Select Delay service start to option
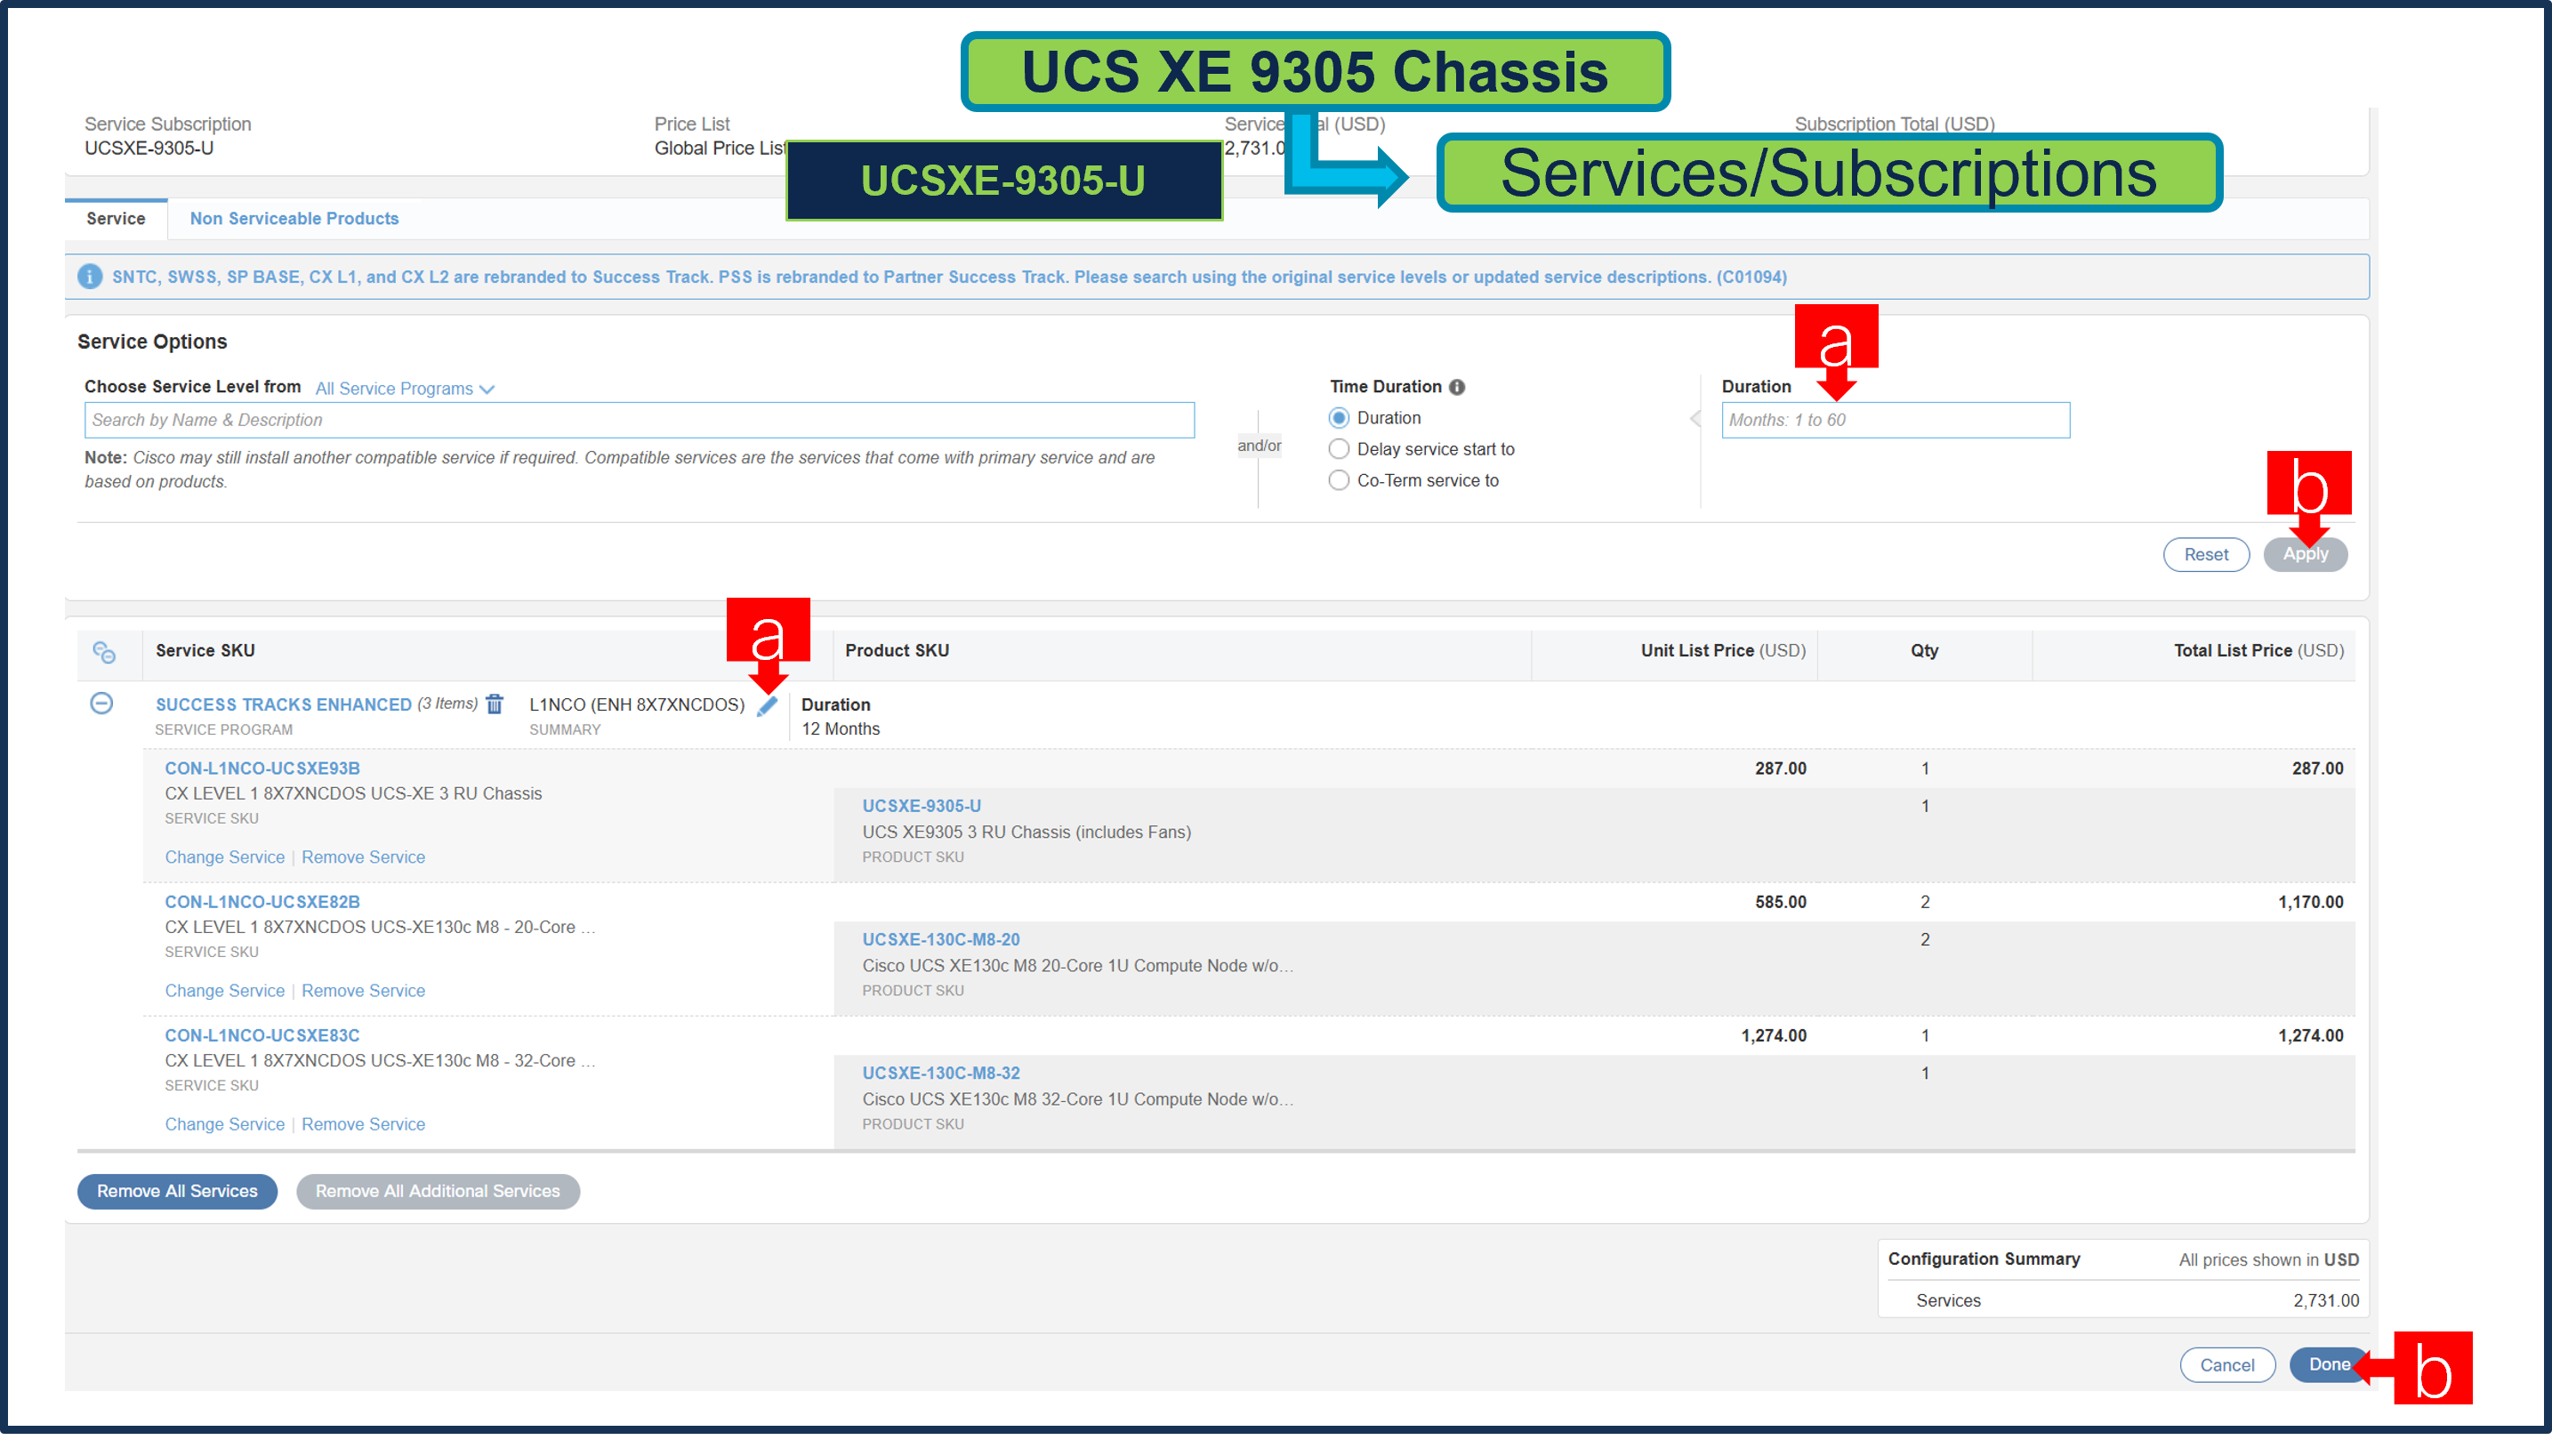The height and width of the screenshot is (1456, 2552). (1339, 449)
